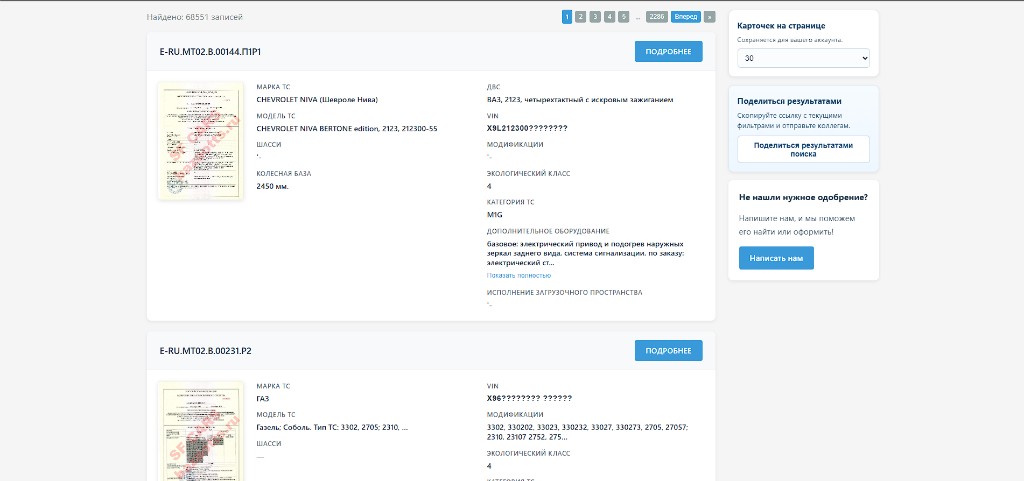1024x481 pixels.
Task: Click the » last-page arrow
Action: (x=710, y=17)
